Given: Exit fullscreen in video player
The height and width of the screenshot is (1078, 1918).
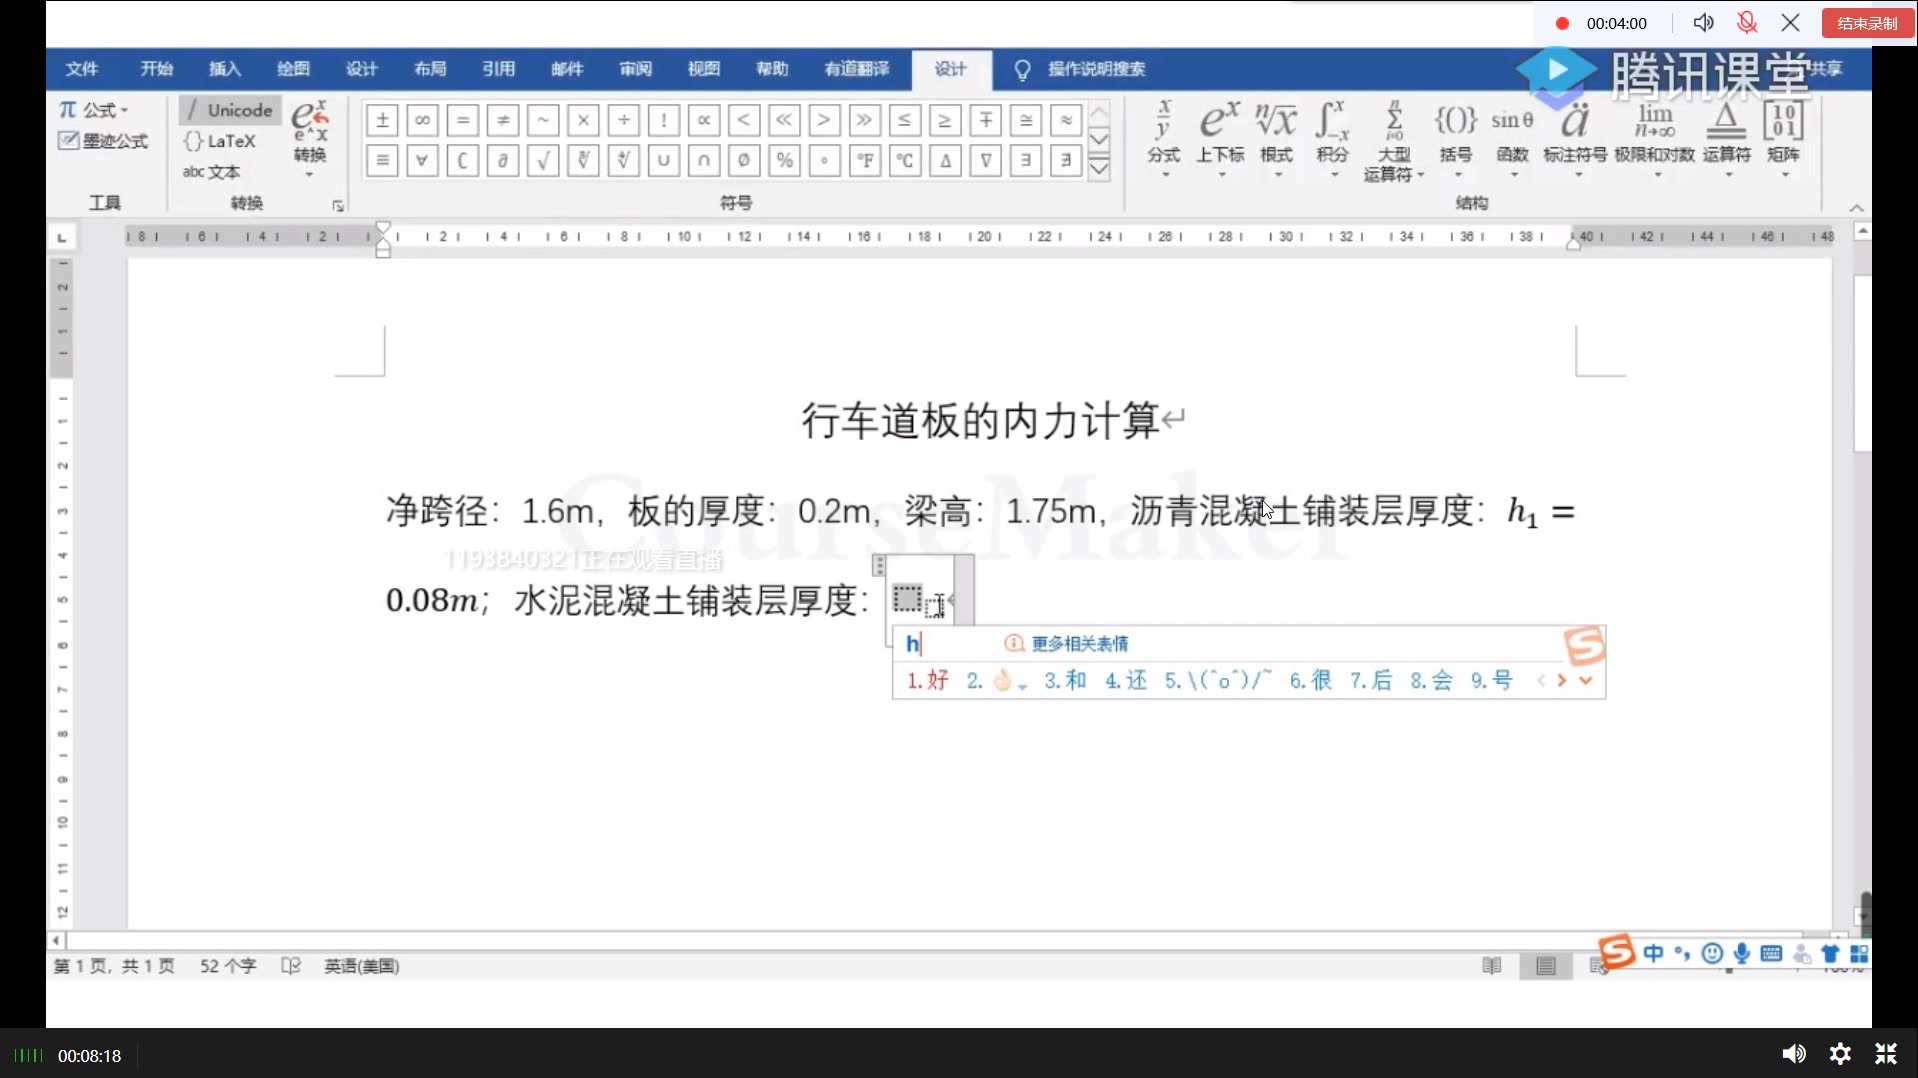Looking at the screenshot, I should click(x=1886, y=1053).
